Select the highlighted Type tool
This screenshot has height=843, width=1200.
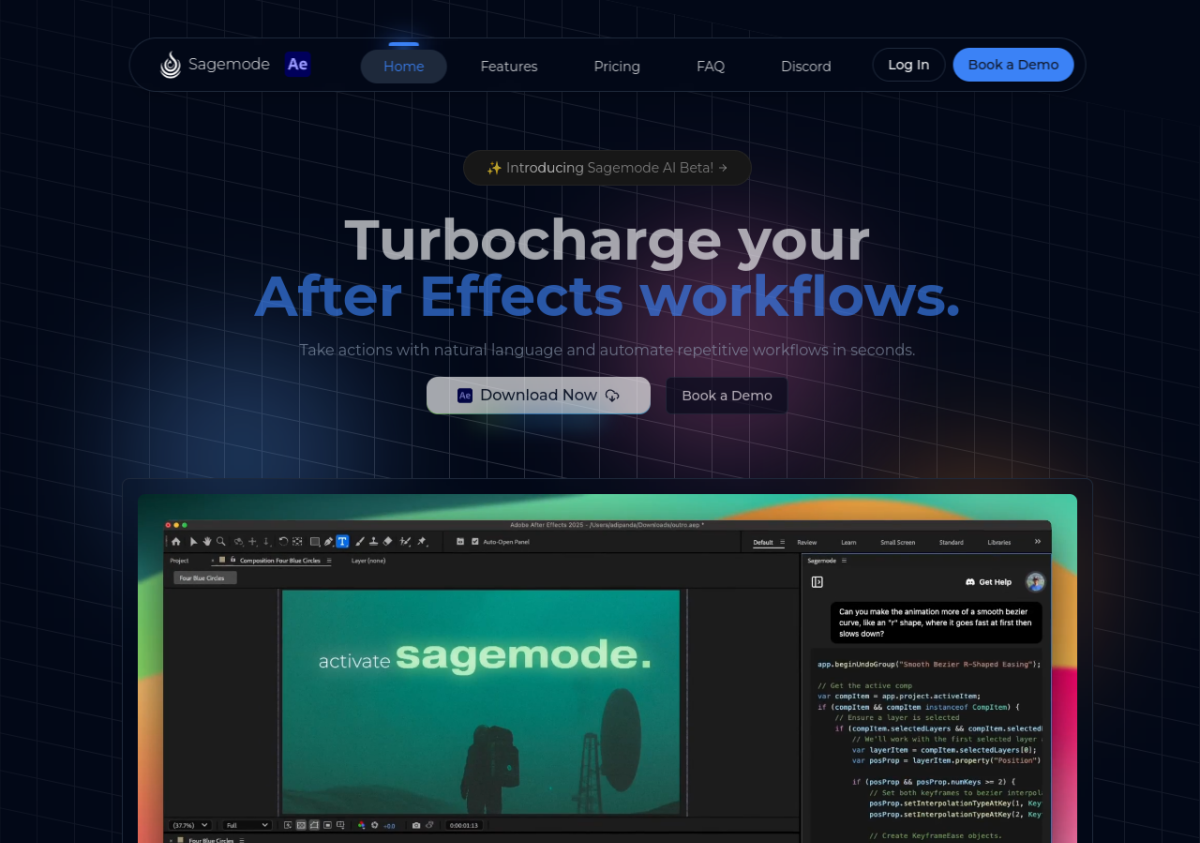[342, 542]
